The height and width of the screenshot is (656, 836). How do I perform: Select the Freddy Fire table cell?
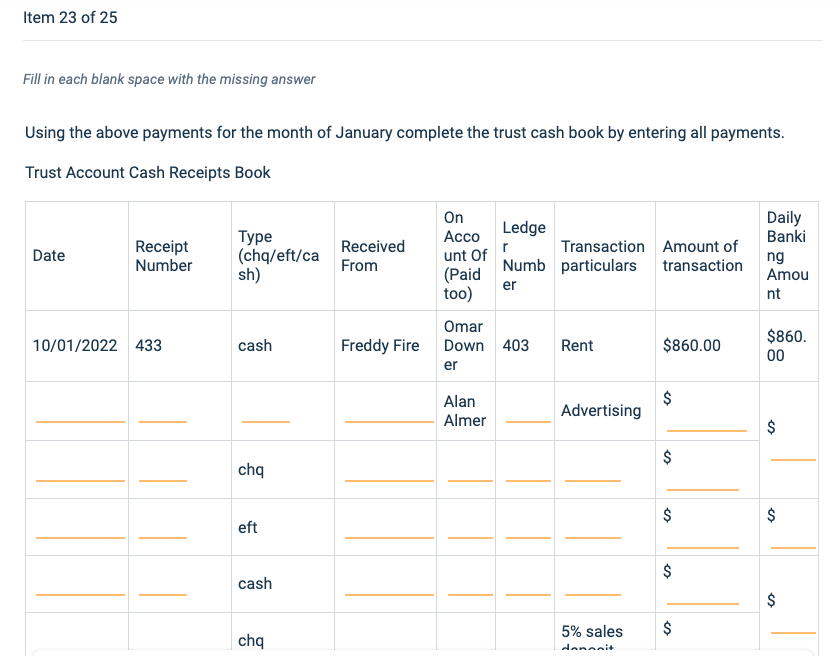[x=379, y=345]
